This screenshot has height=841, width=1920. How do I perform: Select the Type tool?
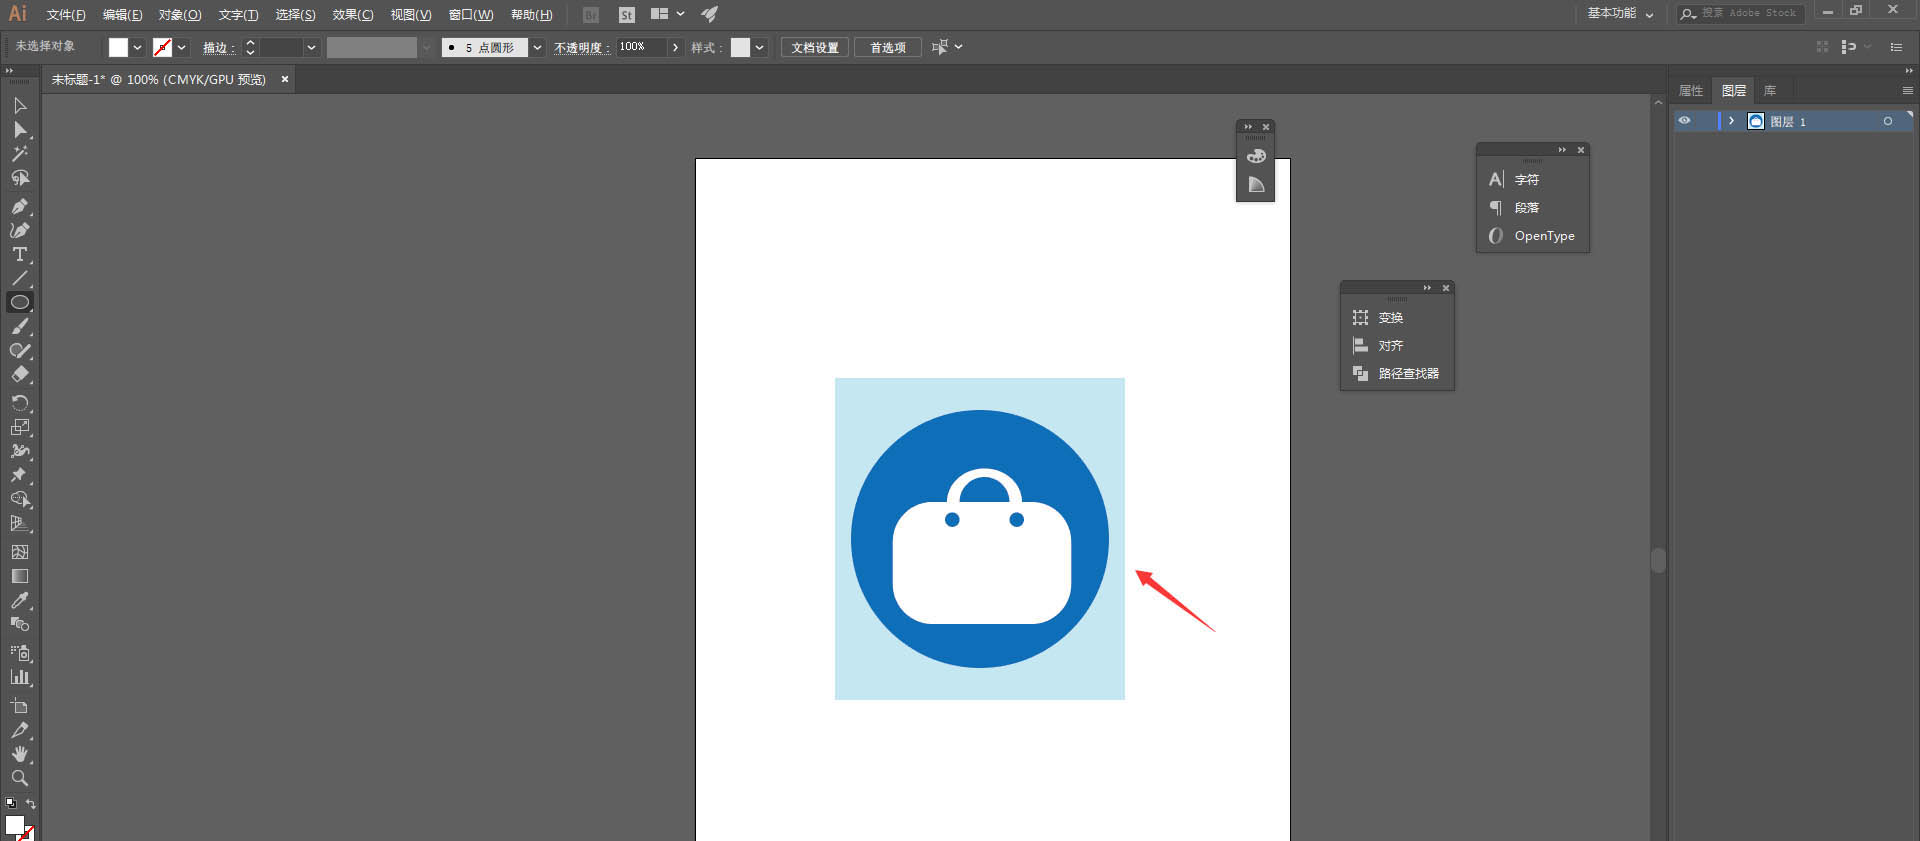coord(19,255)
